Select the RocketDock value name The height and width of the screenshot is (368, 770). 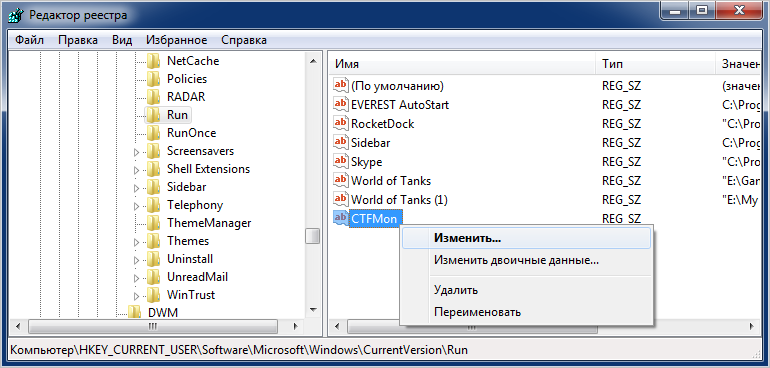point(382,123)
